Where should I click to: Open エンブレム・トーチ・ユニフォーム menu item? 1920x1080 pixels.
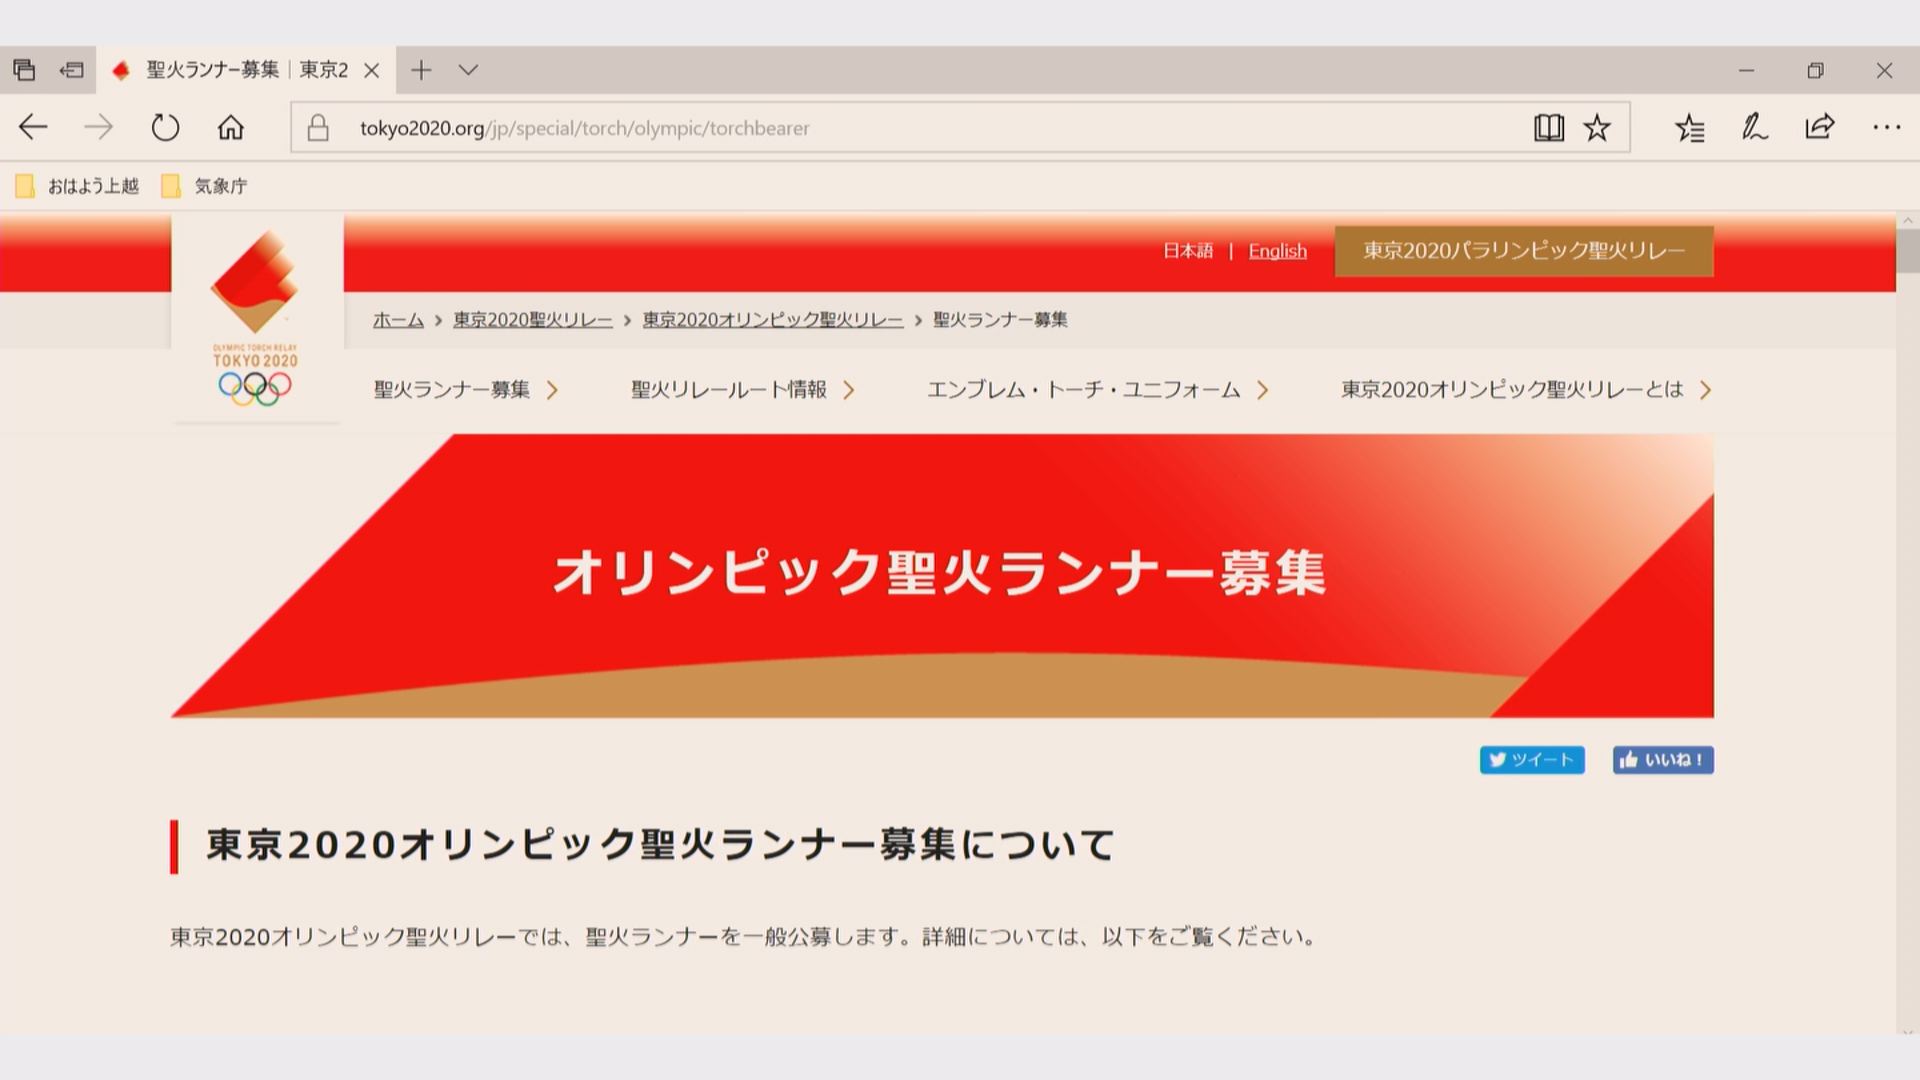click(x=1083, y=390)
